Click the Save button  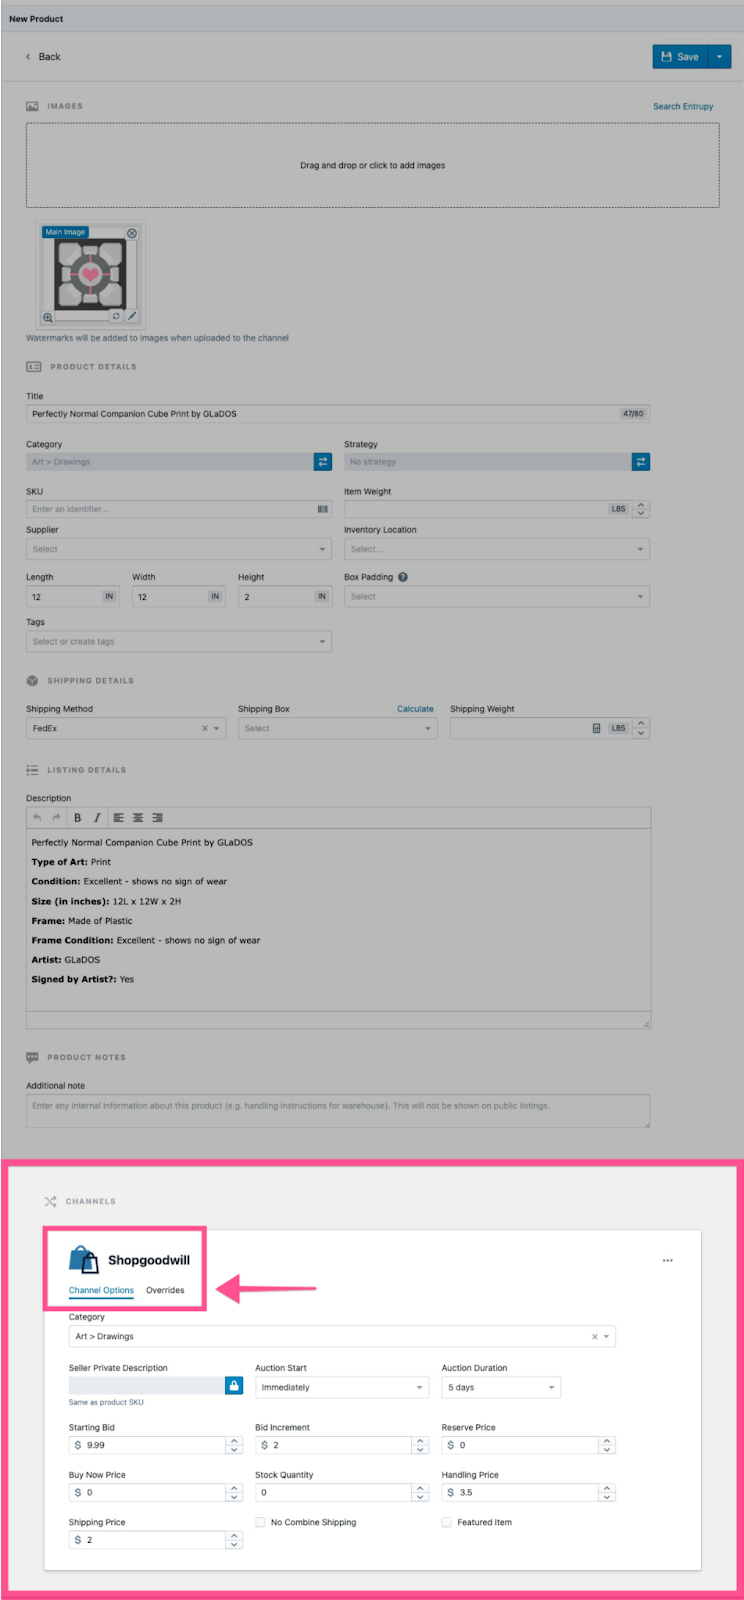pyautogui.click(x=680, y=57)
